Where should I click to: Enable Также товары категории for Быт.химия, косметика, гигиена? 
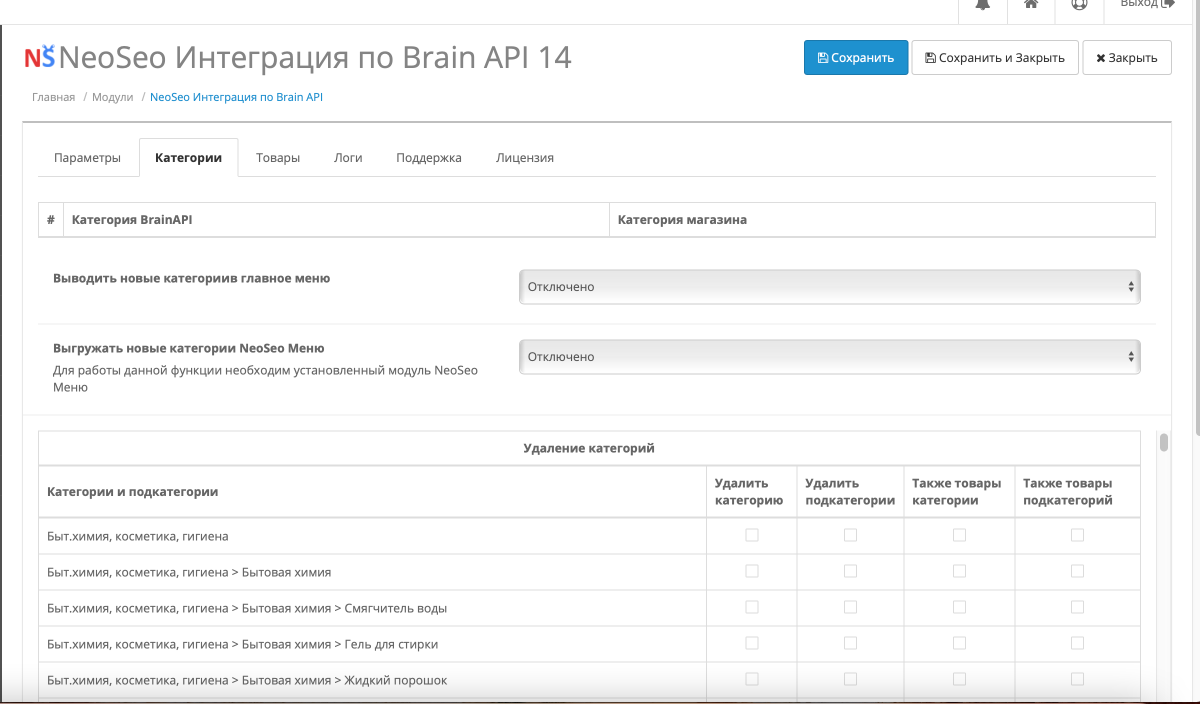pos(959,536)
